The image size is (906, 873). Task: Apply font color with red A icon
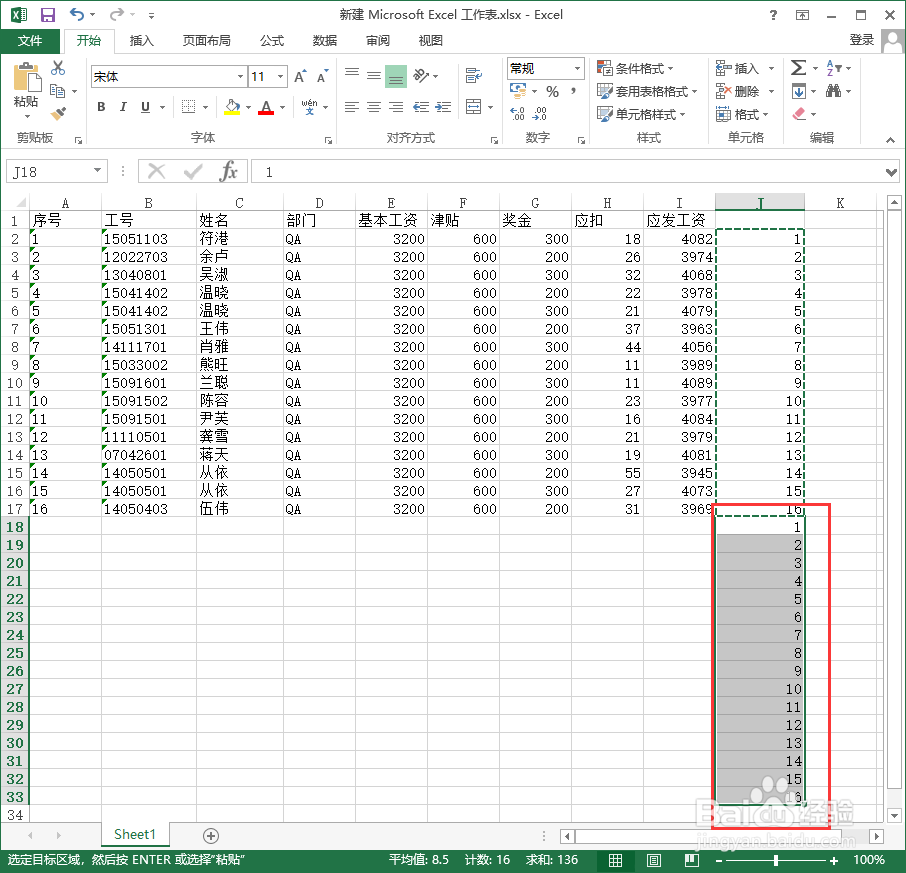(266, 107)
